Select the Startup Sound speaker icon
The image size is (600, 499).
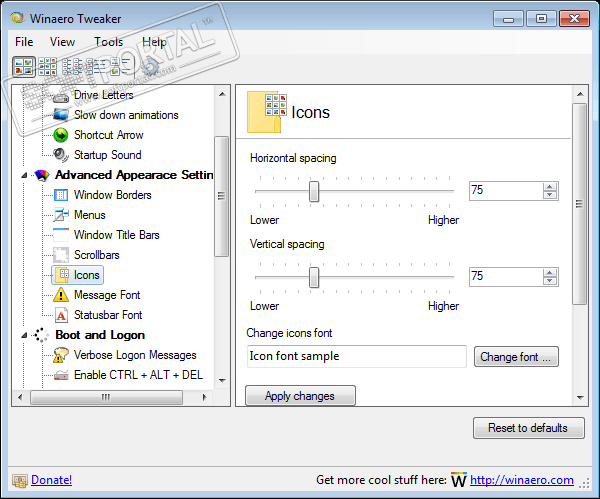tap(60, 155)
